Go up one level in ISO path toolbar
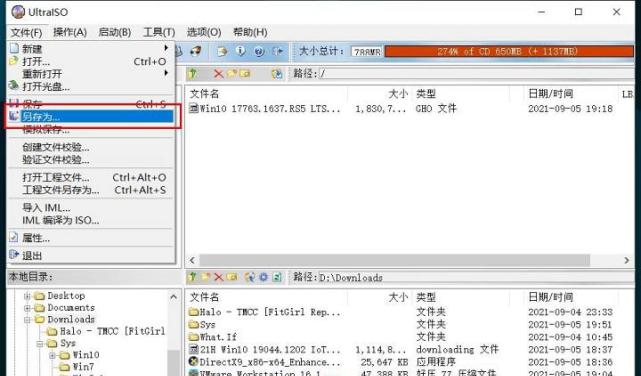 point(193,74)
